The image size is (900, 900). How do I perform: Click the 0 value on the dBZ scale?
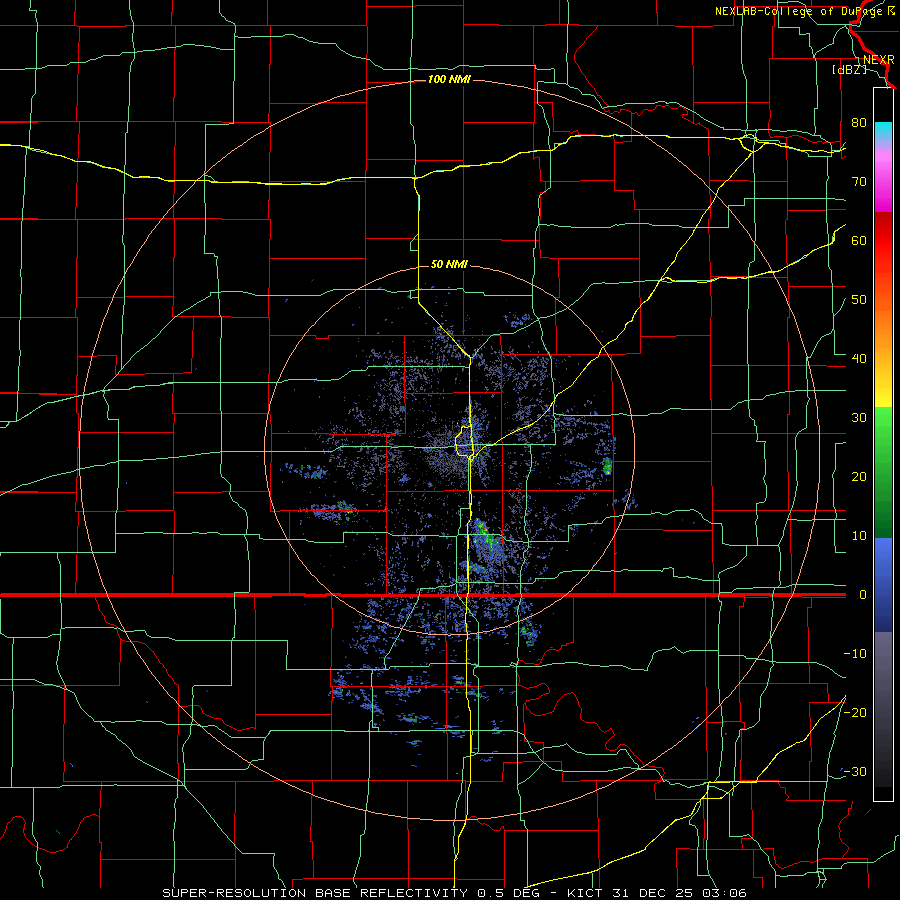863,595
